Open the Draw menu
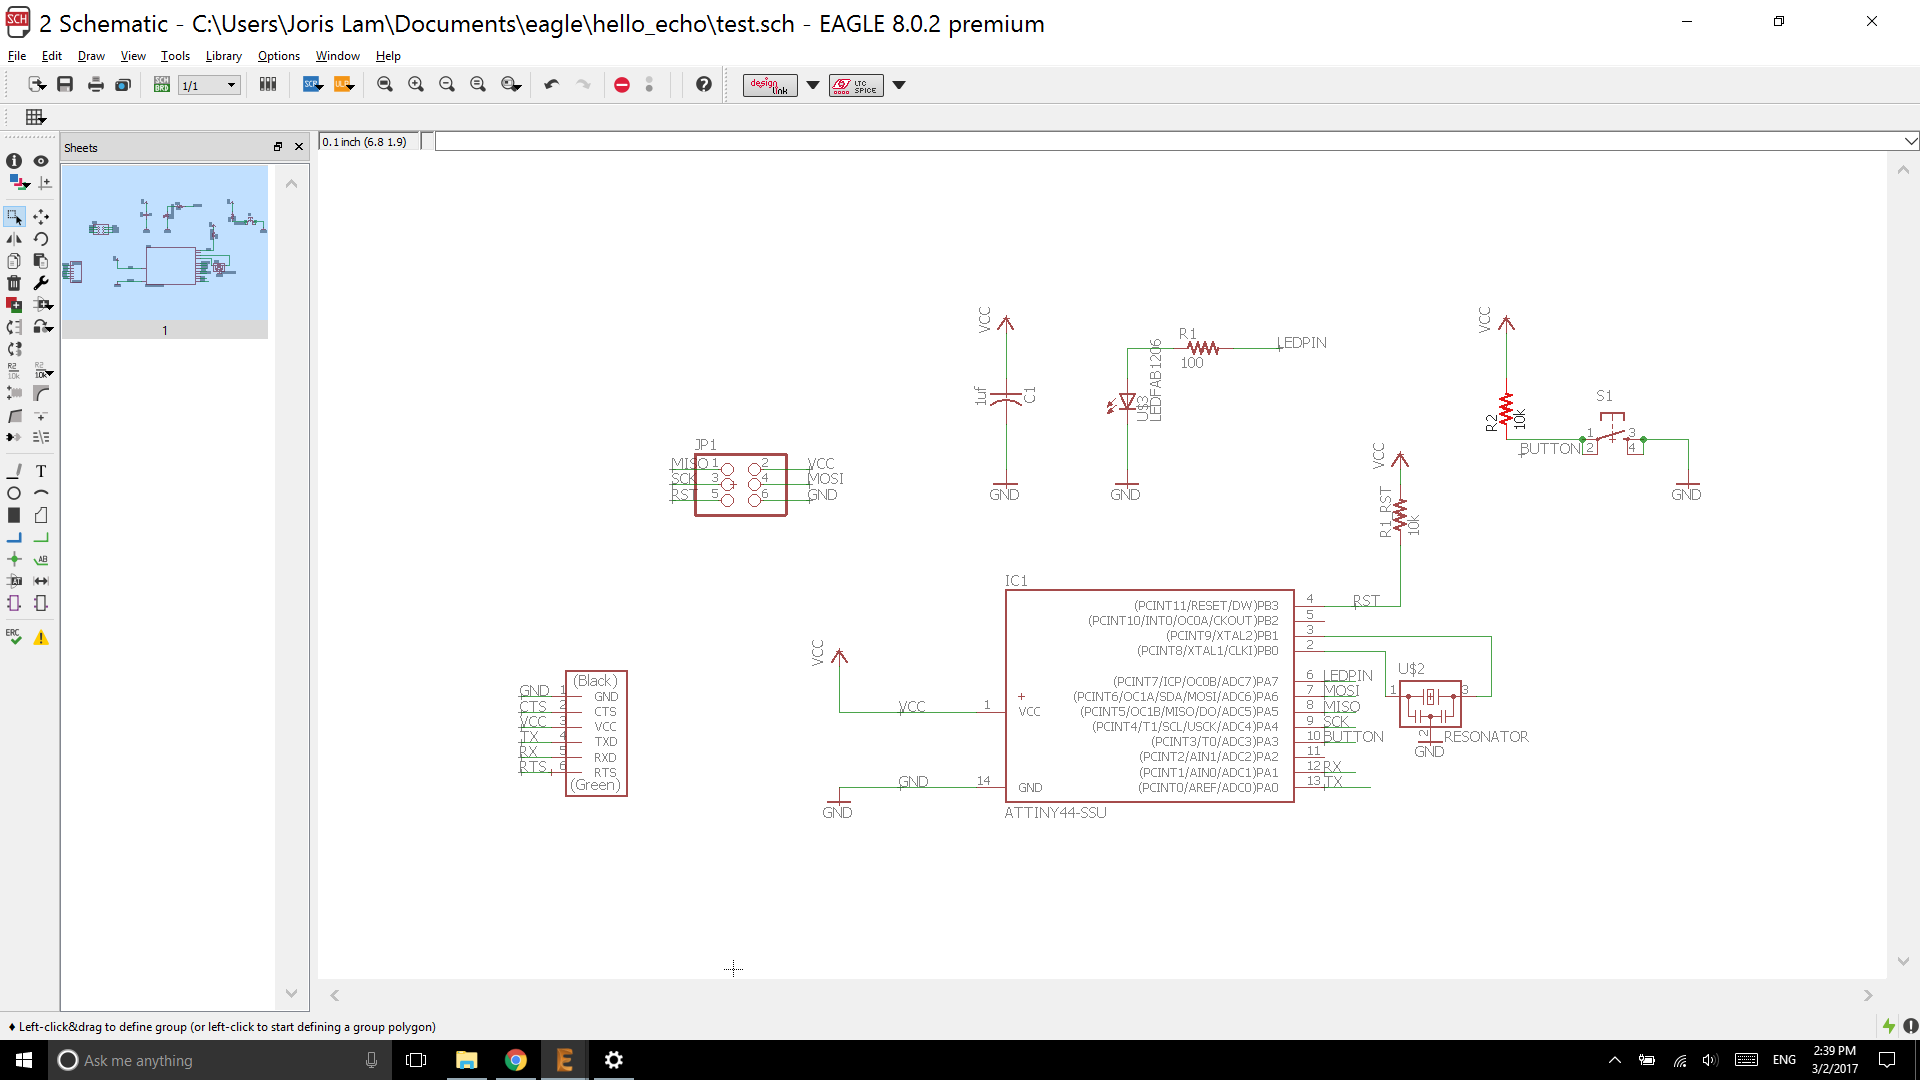This screenshot has width=1920, height=1080. tap(91, 56)
